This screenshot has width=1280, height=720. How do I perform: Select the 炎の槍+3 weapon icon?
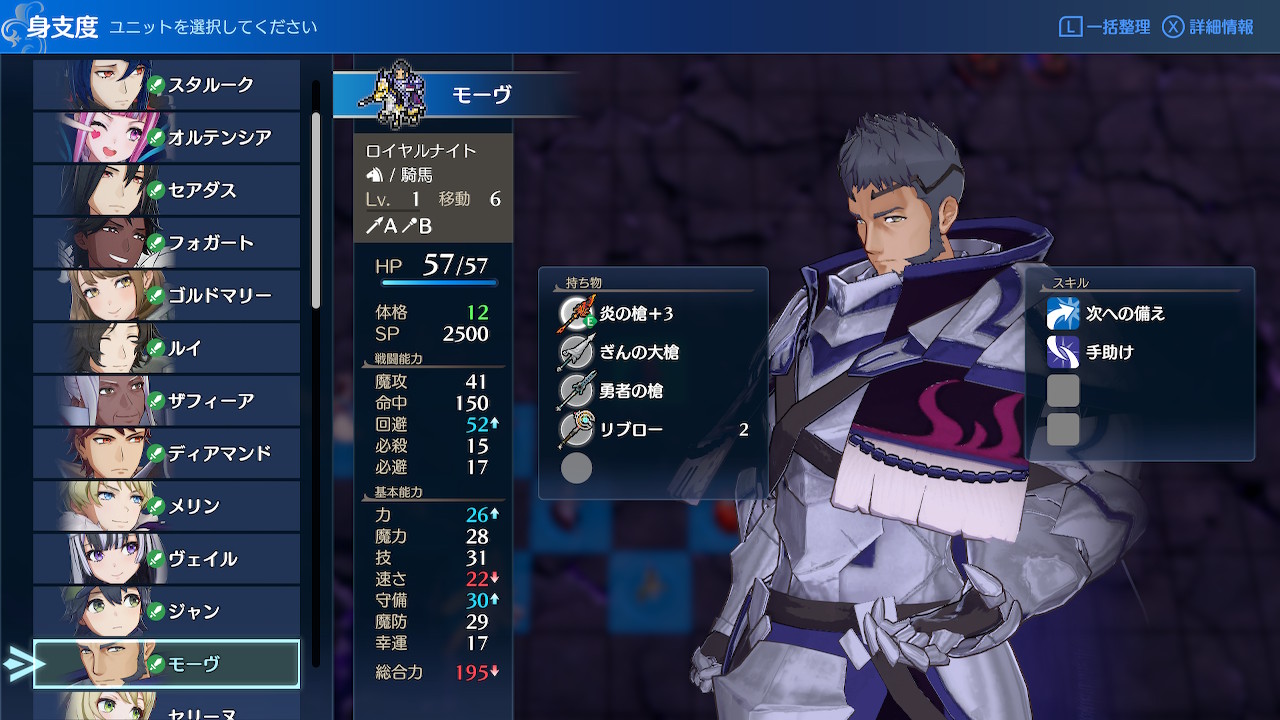click(577, 314)
